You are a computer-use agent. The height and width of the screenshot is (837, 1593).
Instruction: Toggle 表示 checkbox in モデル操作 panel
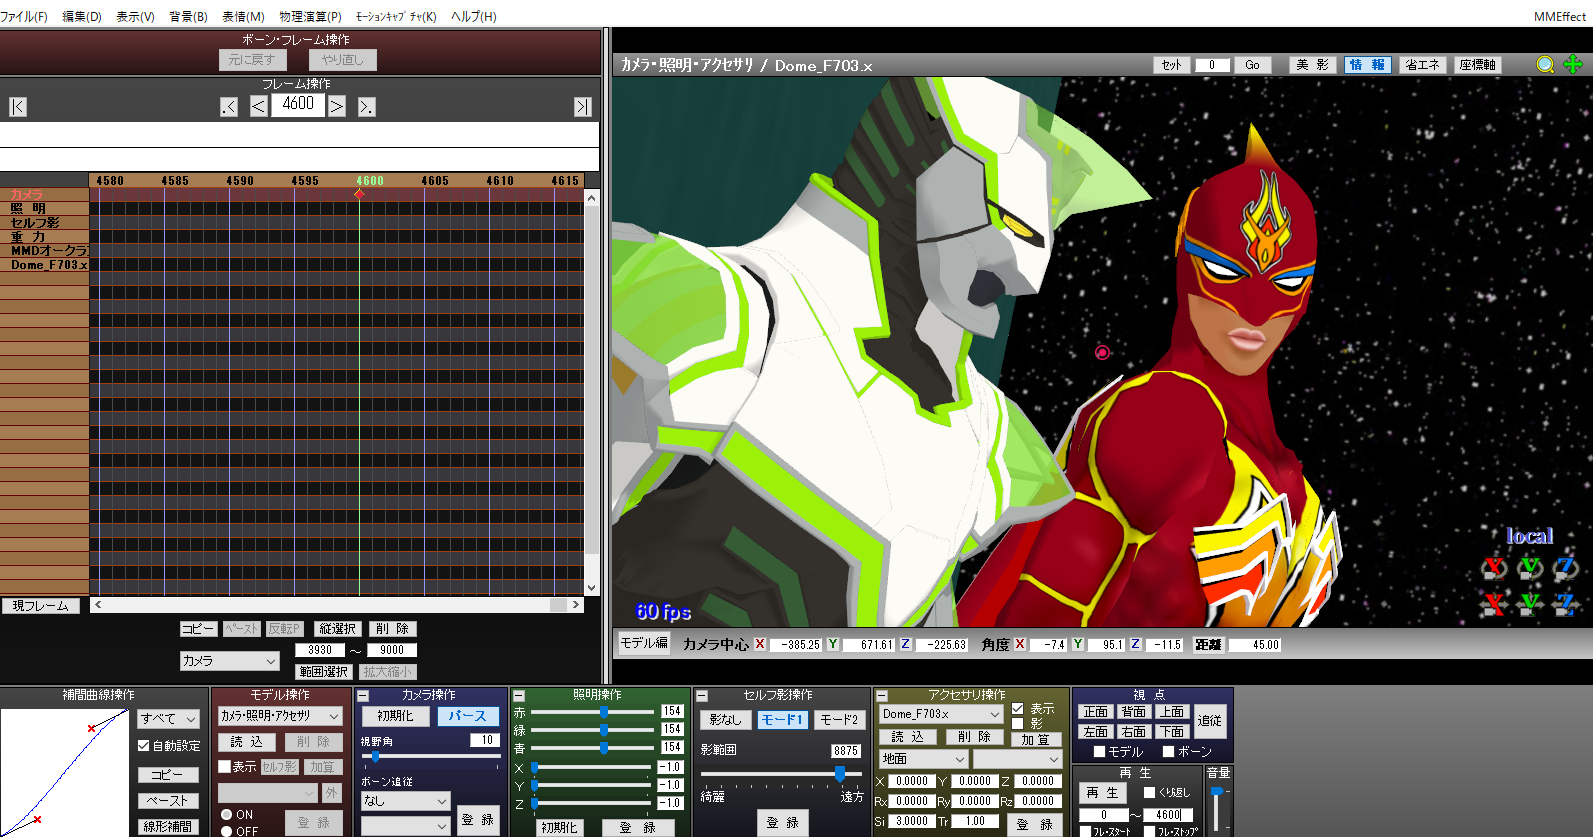click(x=224, y=766)
